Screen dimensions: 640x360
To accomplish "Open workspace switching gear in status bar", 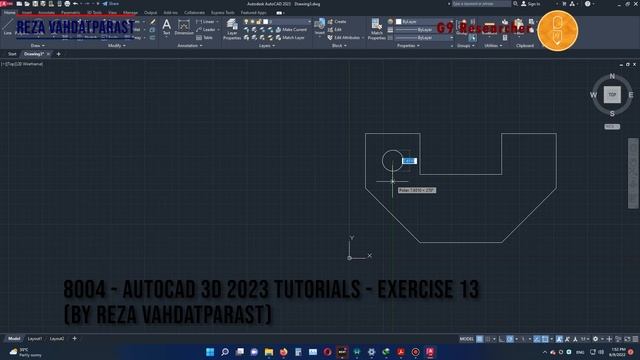I will [x=595, y=339].
